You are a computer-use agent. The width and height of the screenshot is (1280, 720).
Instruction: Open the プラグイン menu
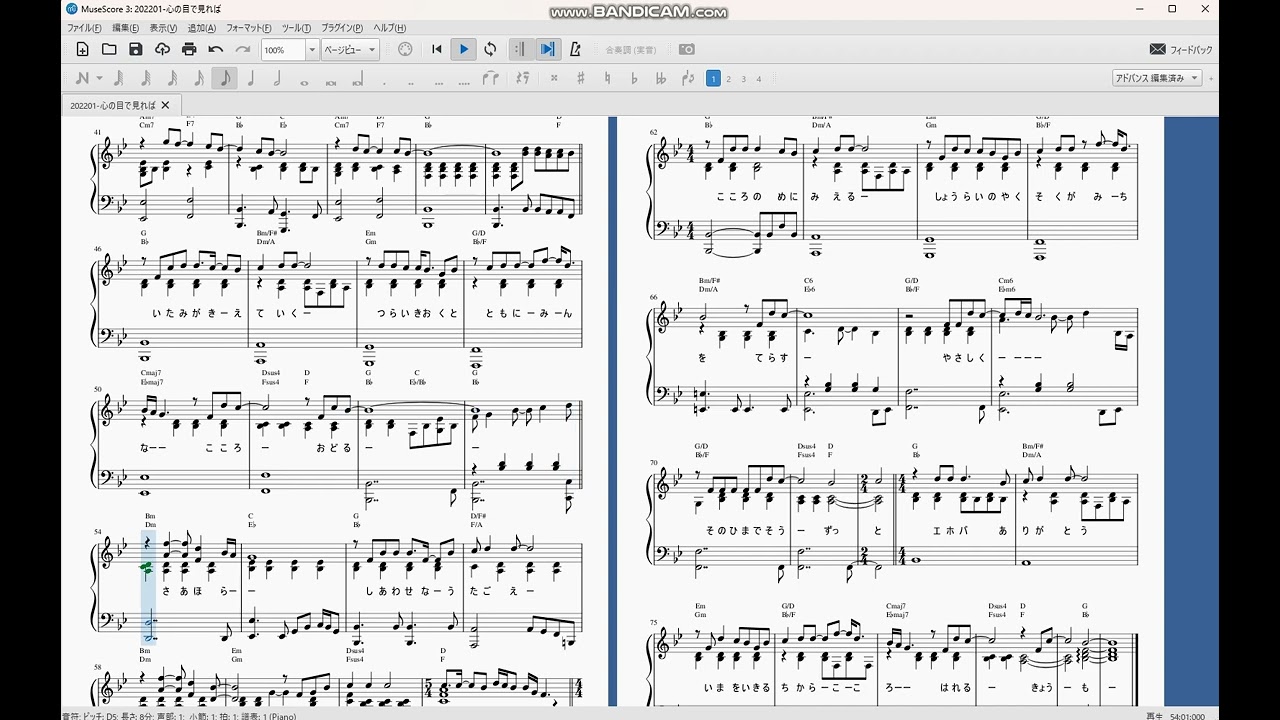[343, 28]
